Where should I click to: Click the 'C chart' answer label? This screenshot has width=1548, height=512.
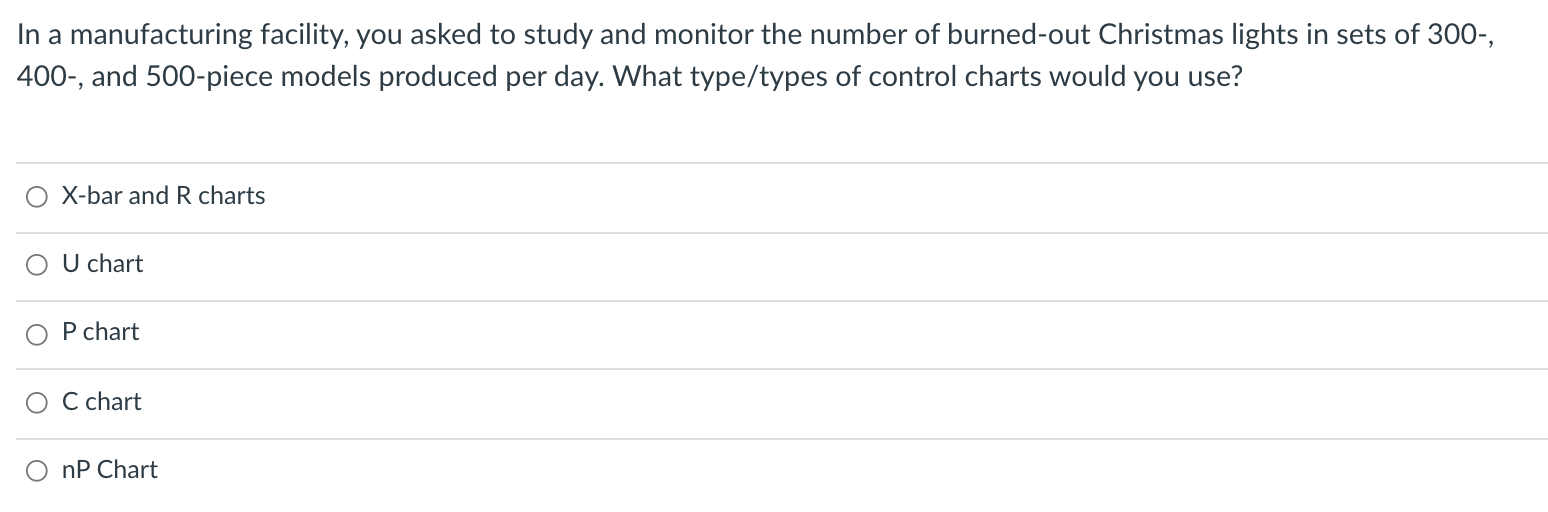[102, 401]
